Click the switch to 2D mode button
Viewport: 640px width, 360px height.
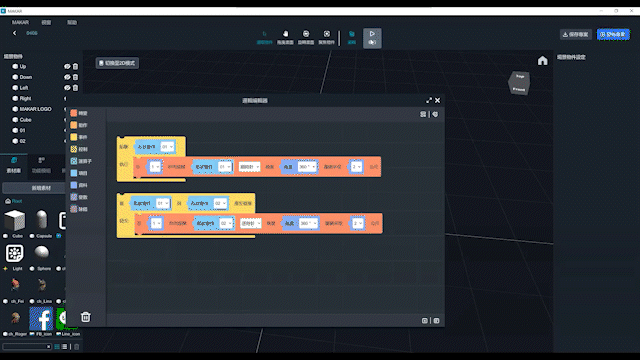[x=117, y=63]
